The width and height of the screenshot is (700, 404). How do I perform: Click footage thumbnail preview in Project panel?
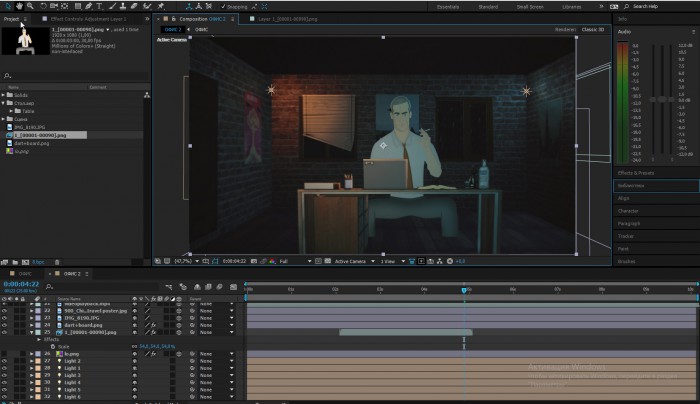coord(25,41)
